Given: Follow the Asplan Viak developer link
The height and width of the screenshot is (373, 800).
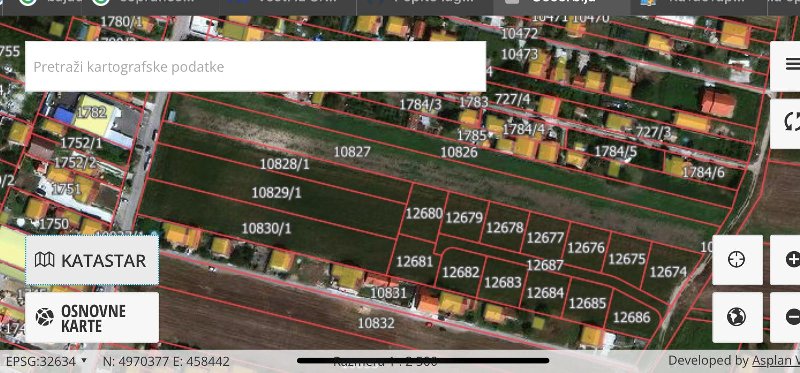Looking at the screenshot, I should [x=776, y=361].
